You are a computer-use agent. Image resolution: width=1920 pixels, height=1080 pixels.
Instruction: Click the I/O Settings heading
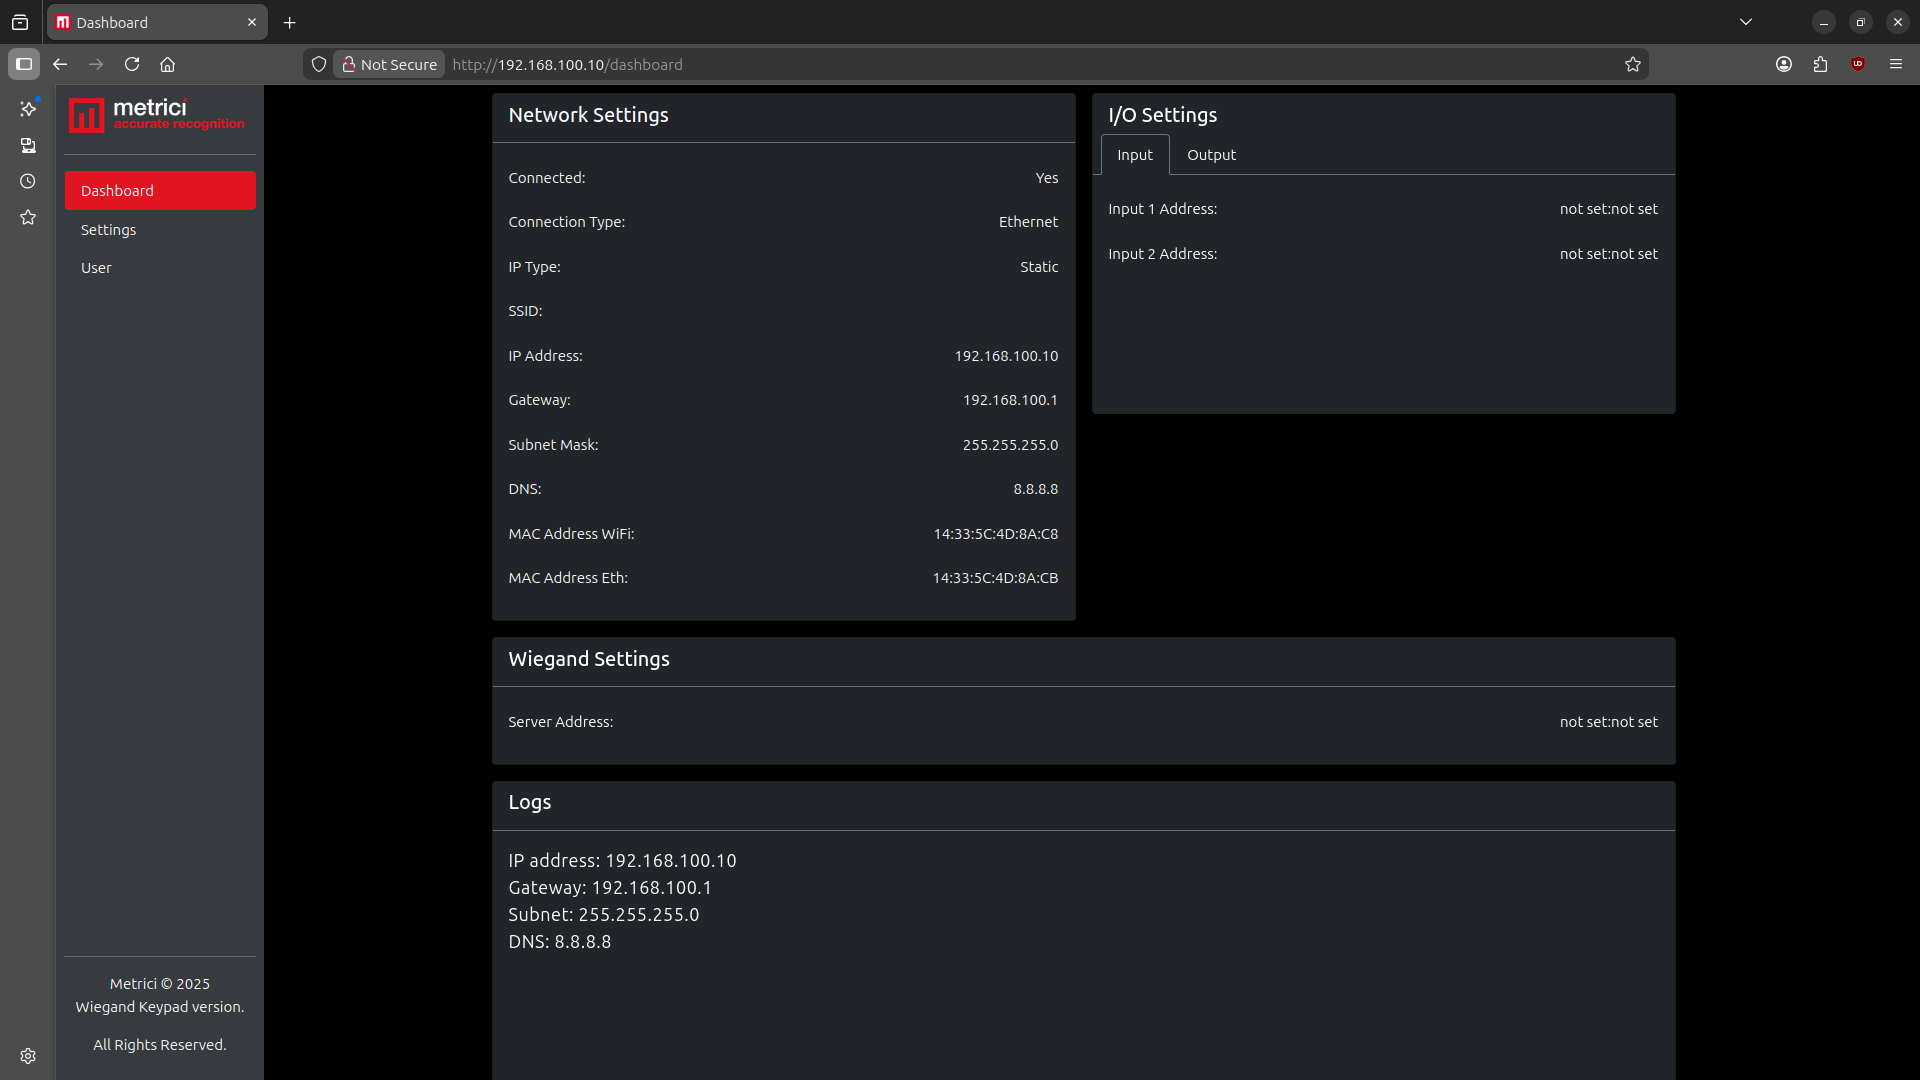tap(1162, 115)
